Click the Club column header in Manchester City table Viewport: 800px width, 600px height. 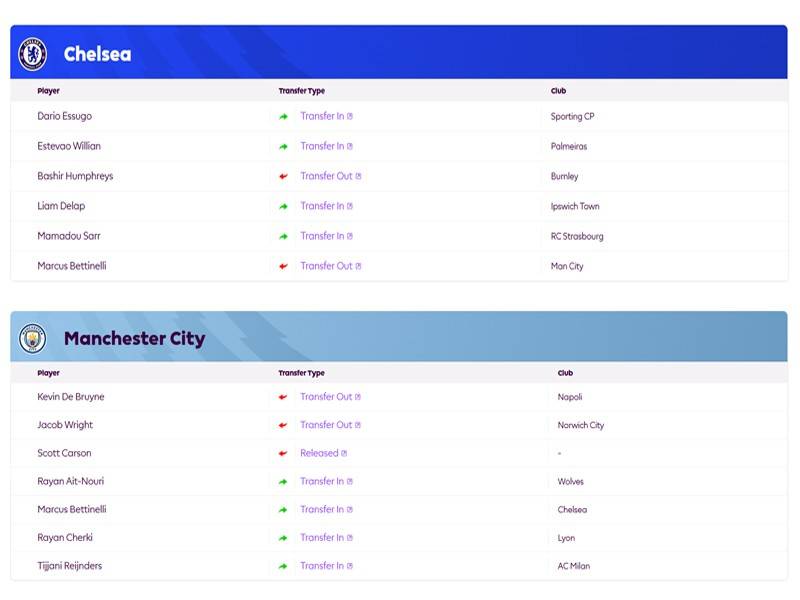pos(565,373)
